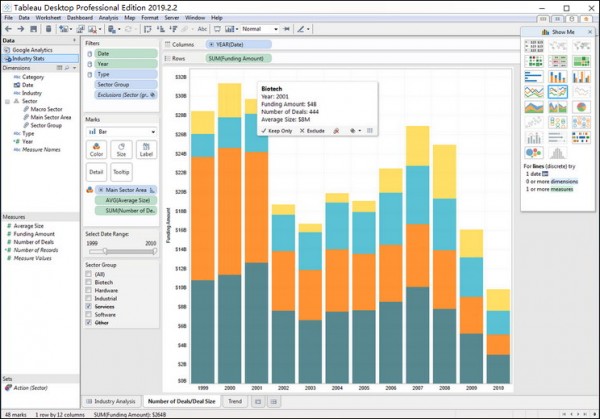
Task: Click the Select Date Range slider left handle
Action: click(x=105, y=251)
